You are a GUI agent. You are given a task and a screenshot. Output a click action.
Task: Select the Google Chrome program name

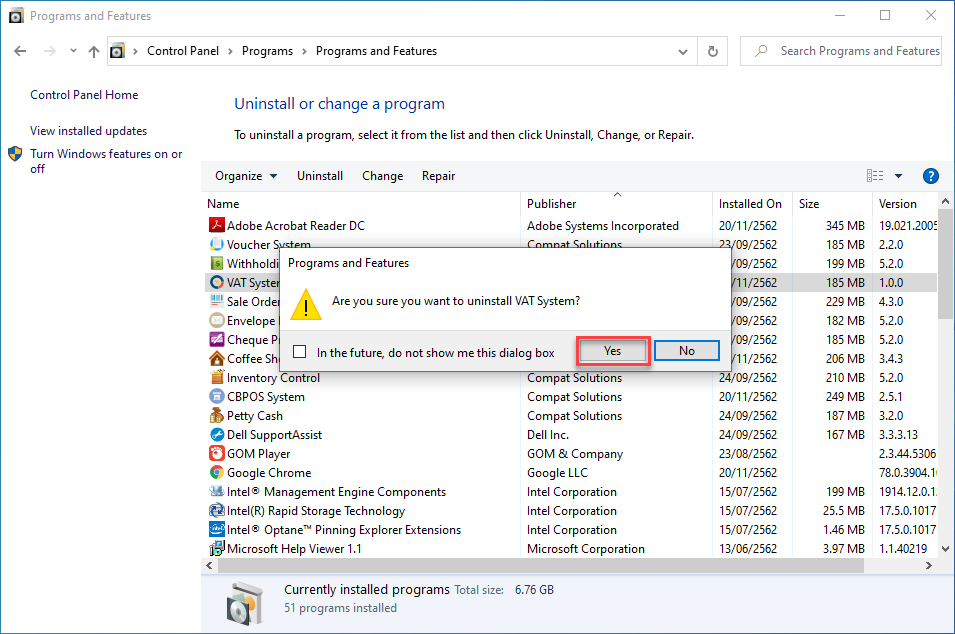[x=269, y=473]
